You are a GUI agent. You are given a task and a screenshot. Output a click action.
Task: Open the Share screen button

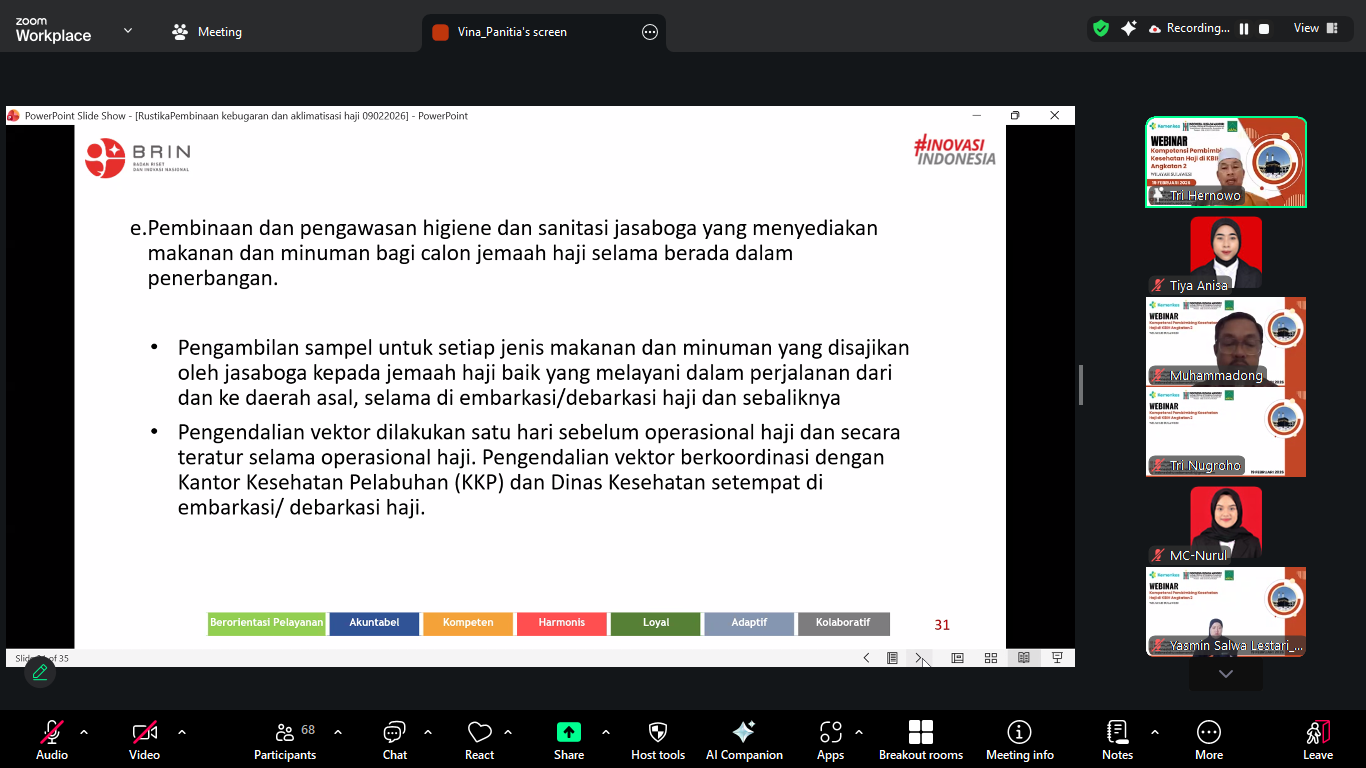coord(569,740)
